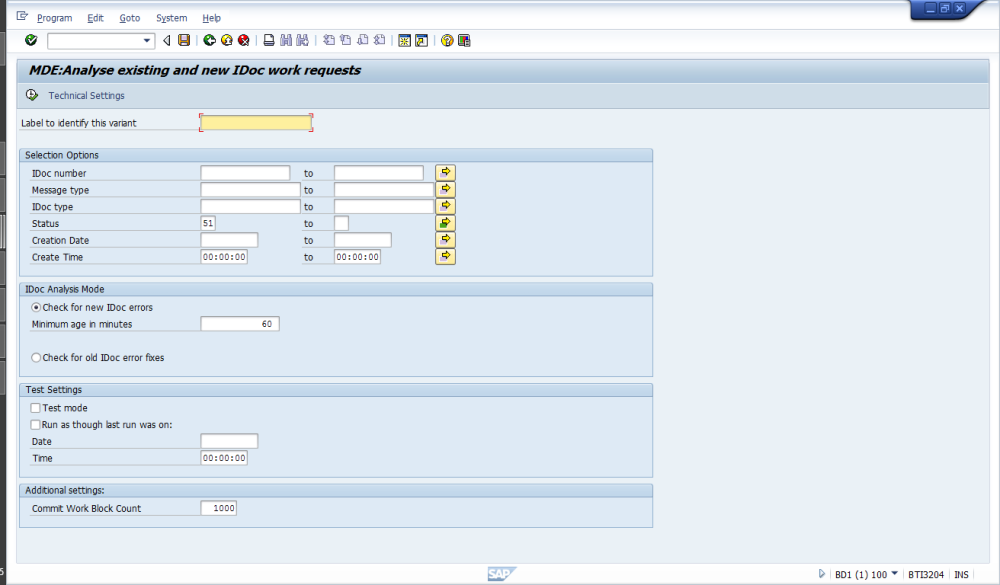Enable the Test mode checkbox
This screenshot has height=585, width=1000.
click(x=36, y=408)
